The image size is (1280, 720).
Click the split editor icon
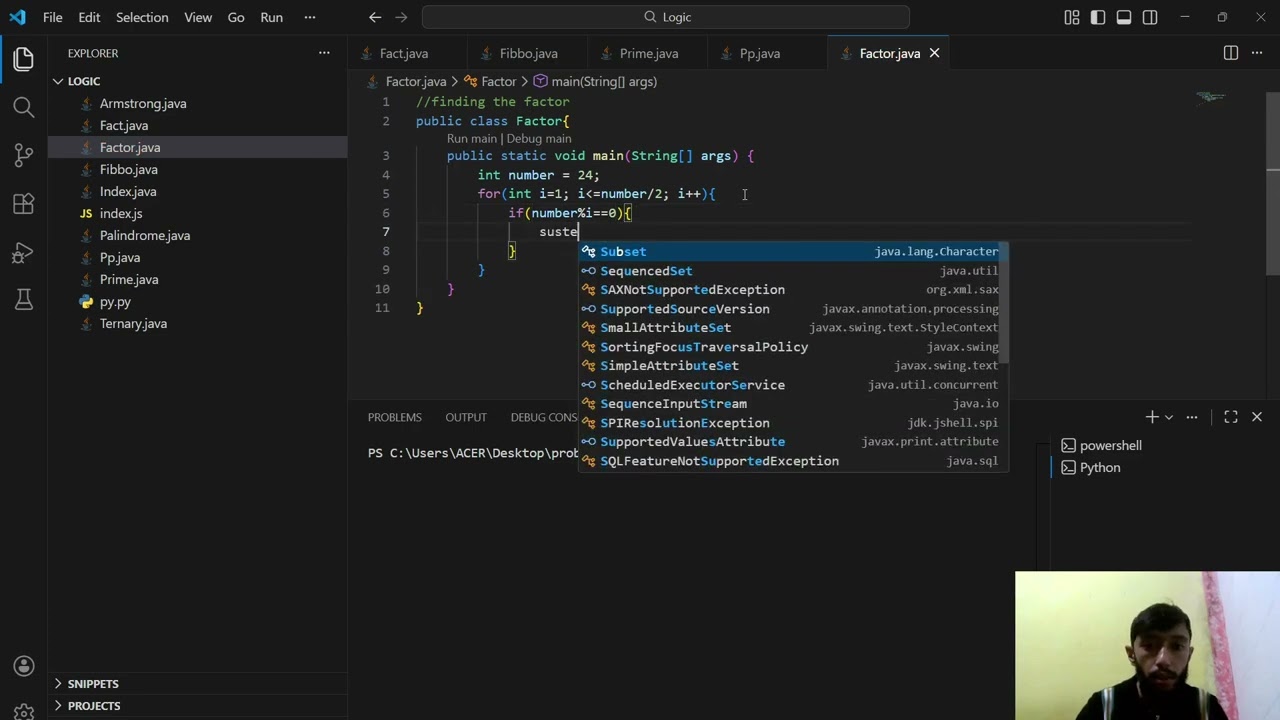[1231, 53]
